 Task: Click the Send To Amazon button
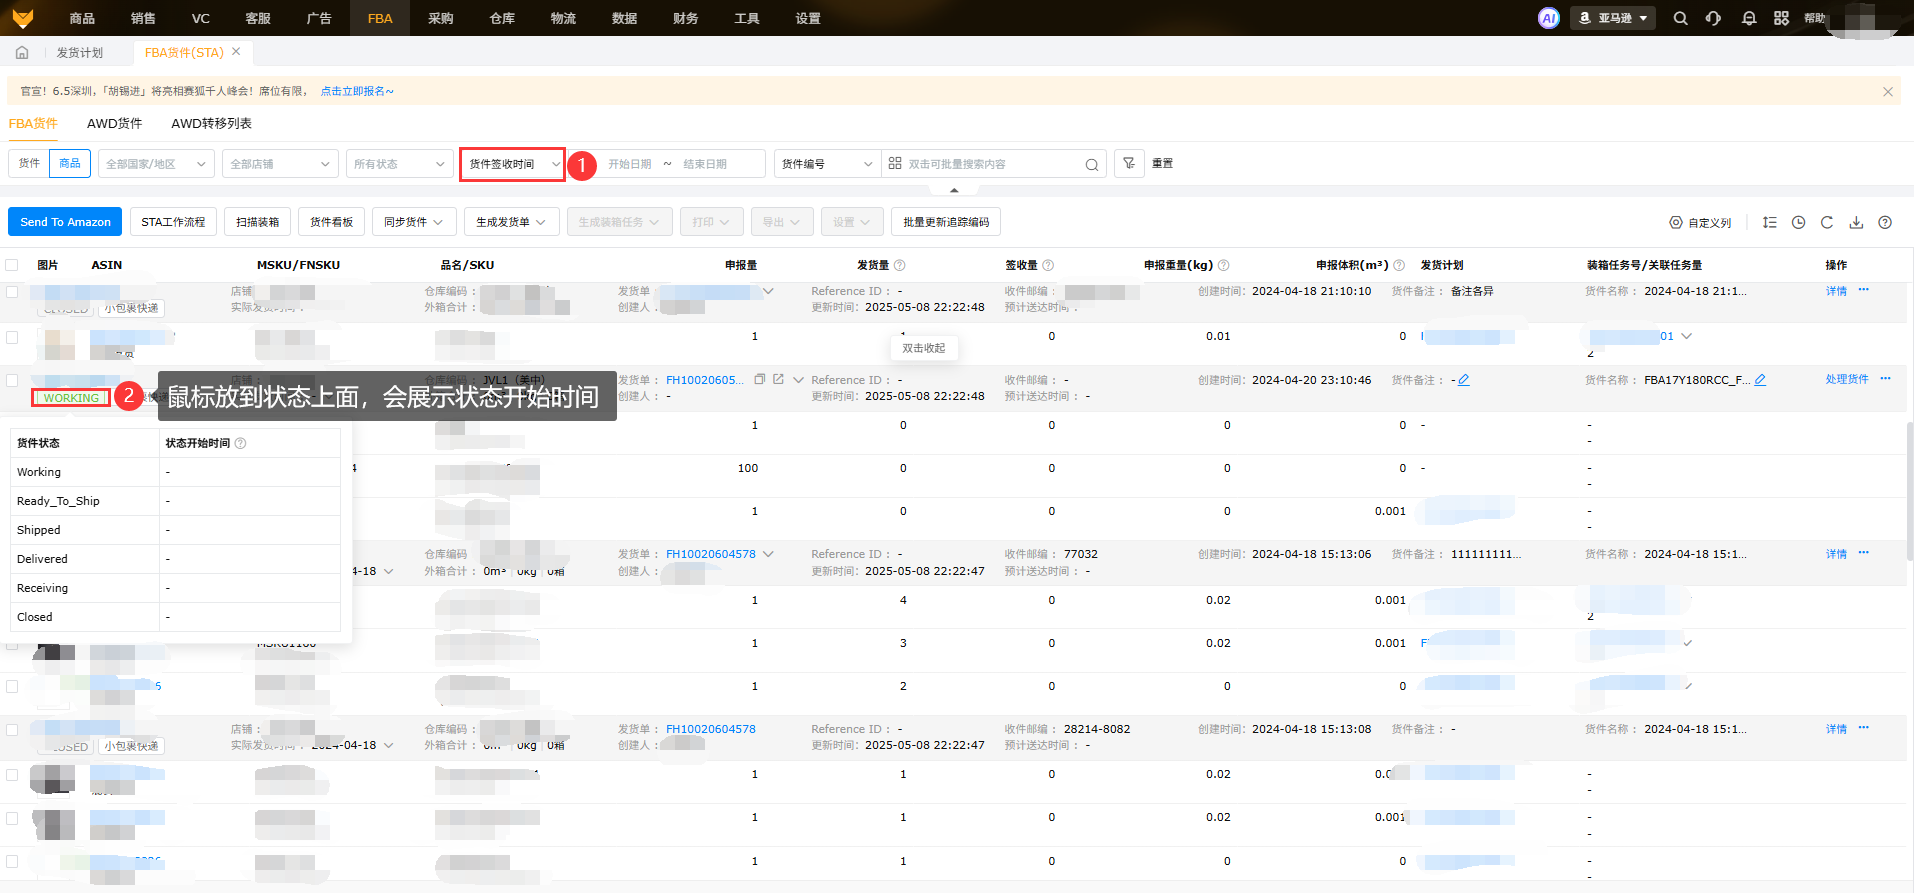pos(65,222)
